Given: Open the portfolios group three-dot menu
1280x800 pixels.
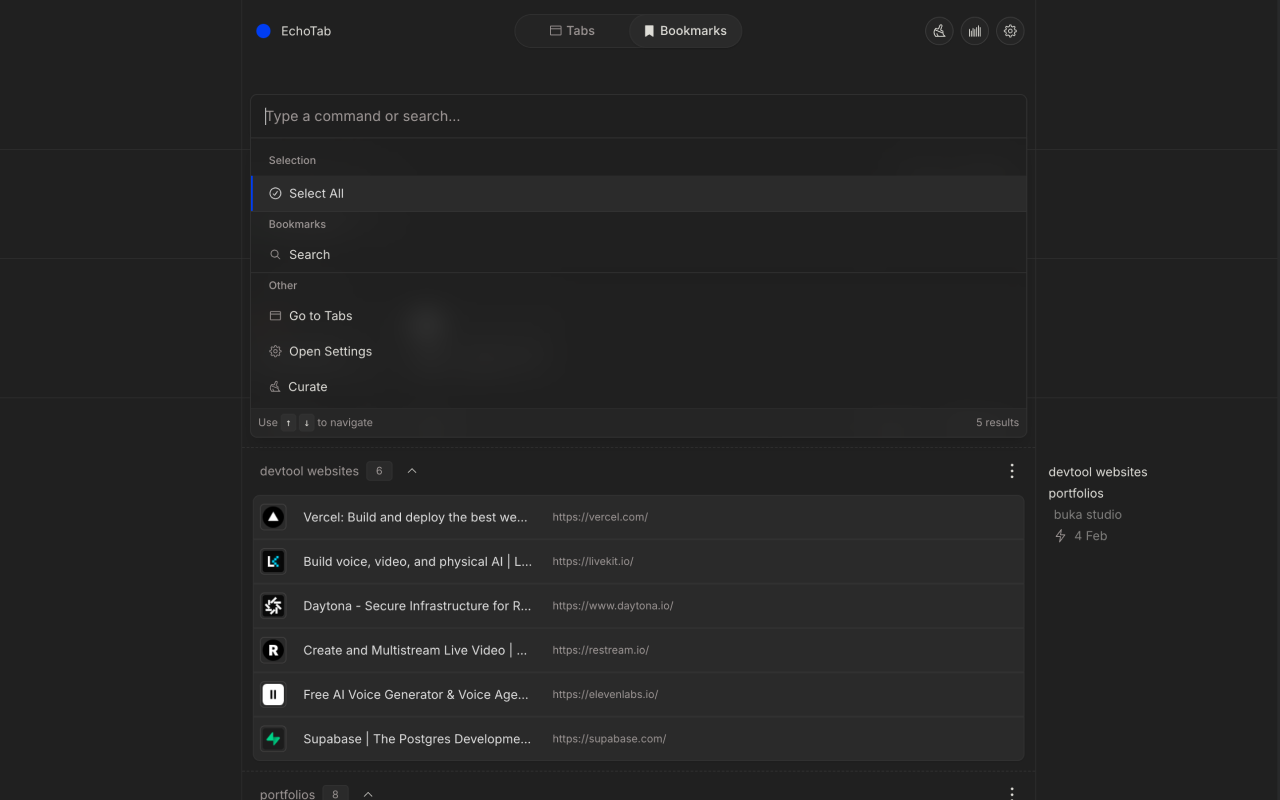Looking at the screenshot, I should click(1012, 794).
